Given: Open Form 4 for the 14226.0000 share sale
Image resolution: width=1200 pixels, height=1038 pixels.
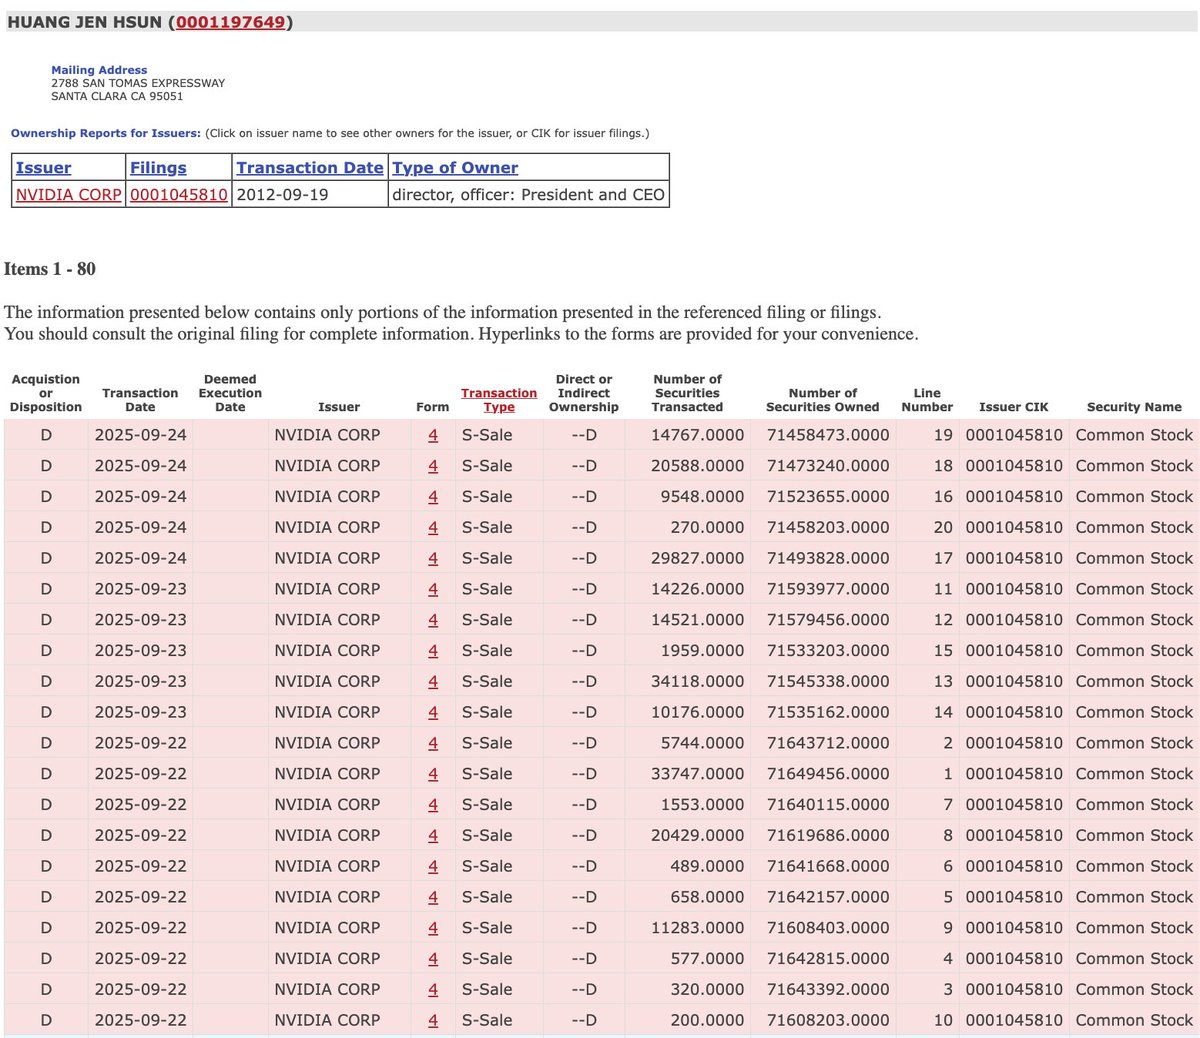Looking at the screenshot, I should pyautogui.click(x=433, y=589).
